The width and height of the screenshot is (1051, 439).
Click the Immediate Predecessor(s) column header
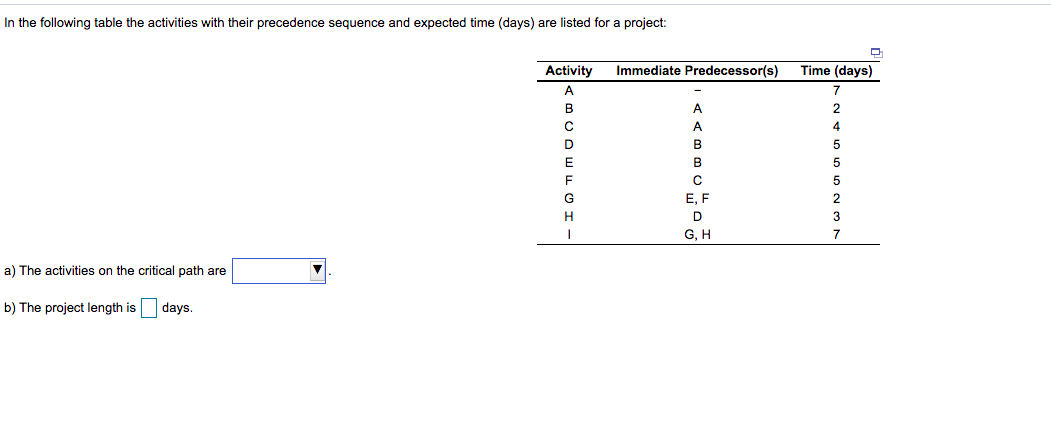click(697, 70)
